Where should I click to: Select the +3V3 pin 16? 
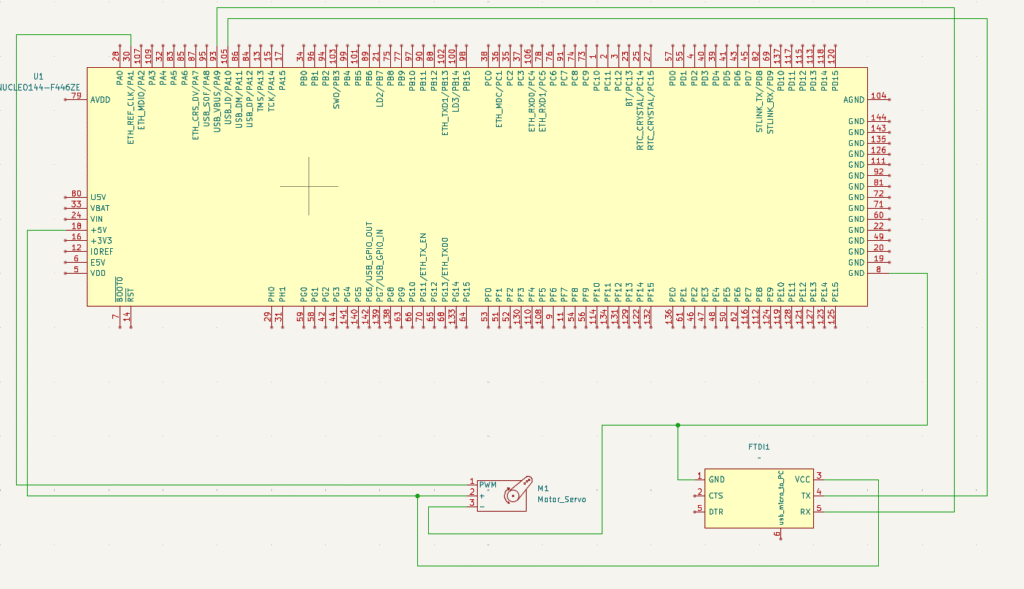point(77,240)
